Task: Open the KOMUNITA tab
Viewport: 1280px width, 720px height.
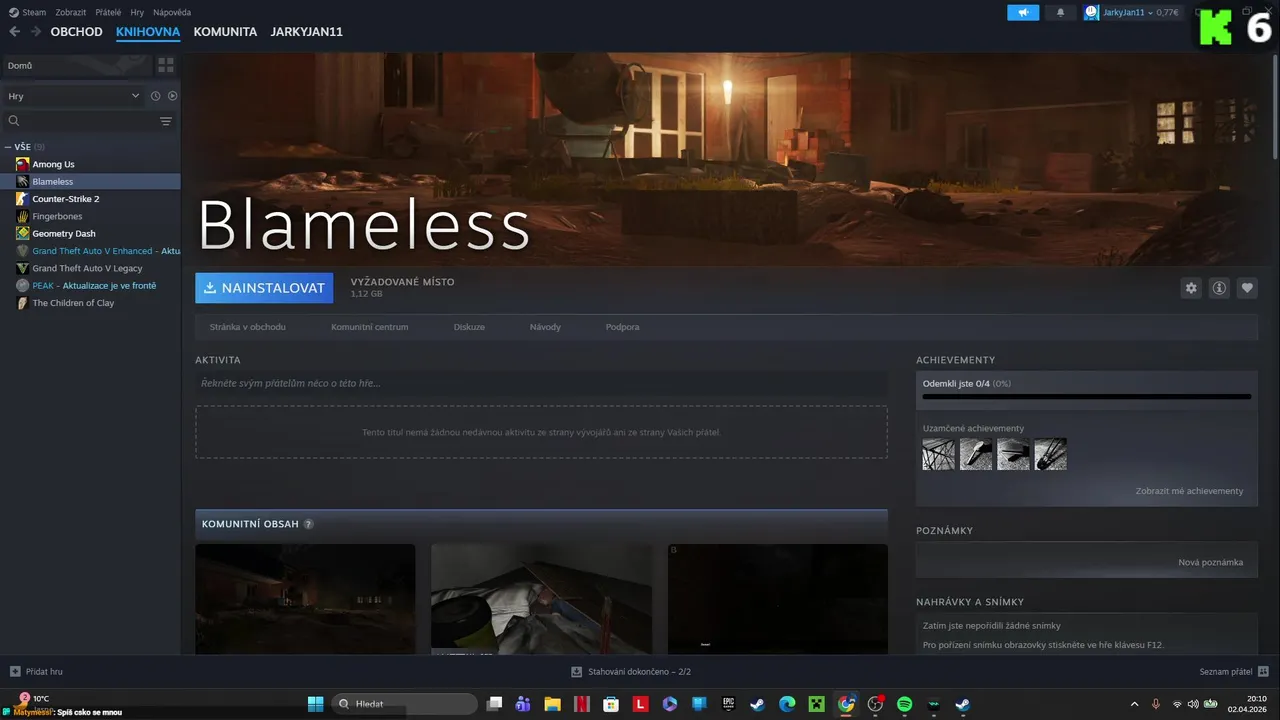Action: [x=225, y=32]
